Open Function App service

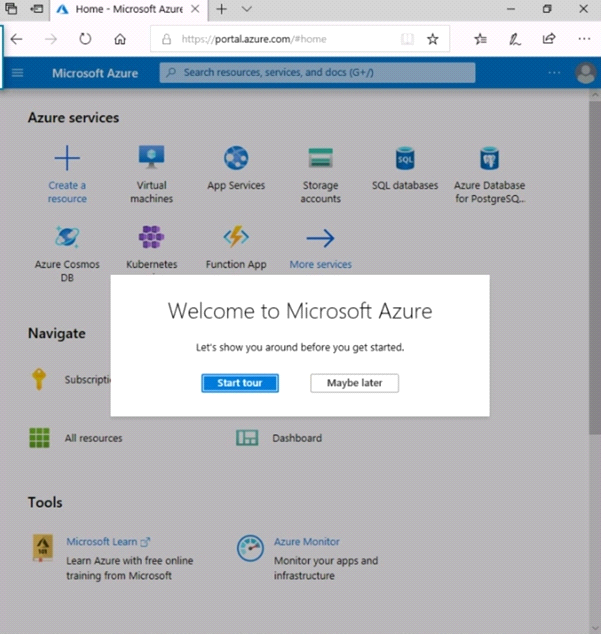(x=236, y=247)
